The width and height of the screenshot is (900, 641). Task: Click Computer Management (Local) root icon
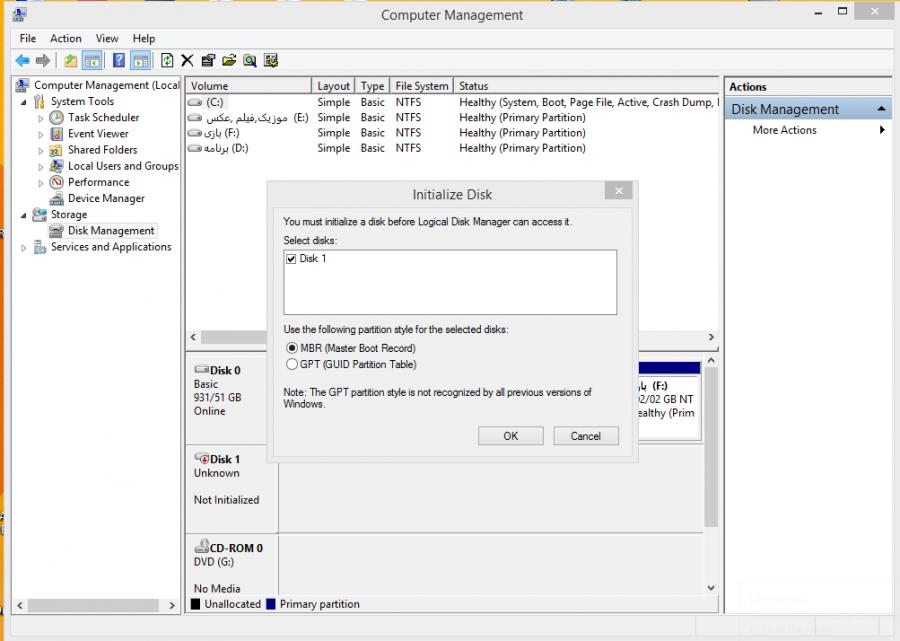(22, 86)
